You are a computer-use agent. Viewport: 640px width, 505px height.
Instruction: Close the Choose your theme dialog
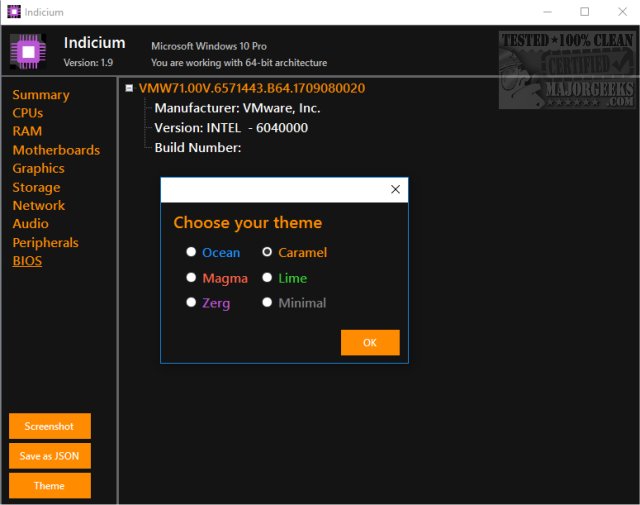tap(395, 189)
